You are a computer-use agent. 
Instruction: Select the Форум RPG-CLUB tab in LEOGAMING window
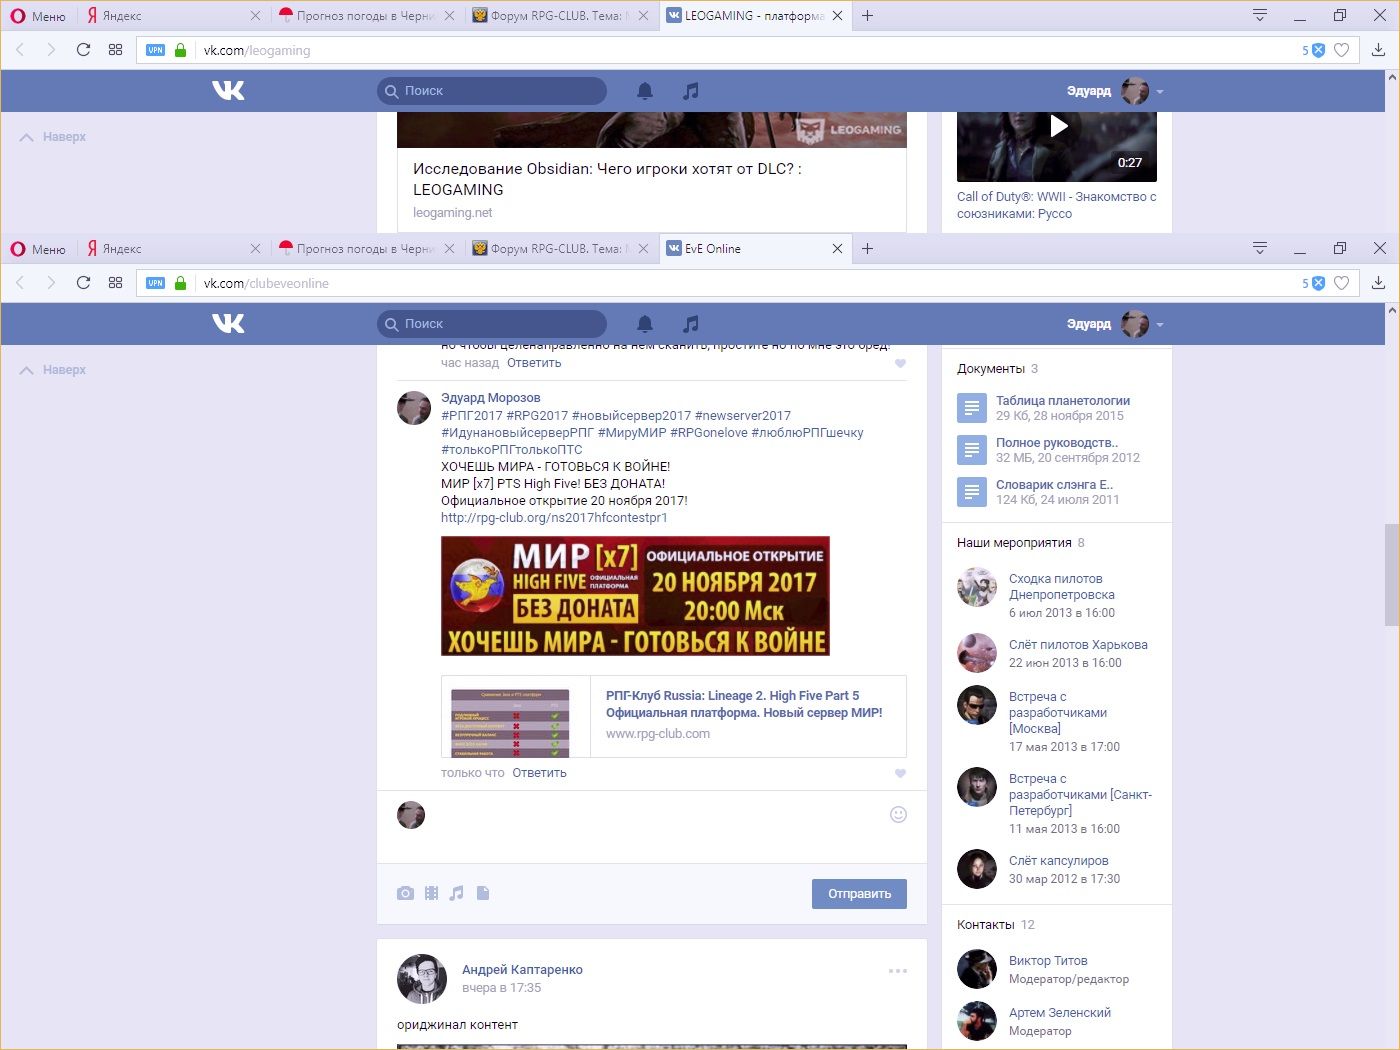click(560, 16)
